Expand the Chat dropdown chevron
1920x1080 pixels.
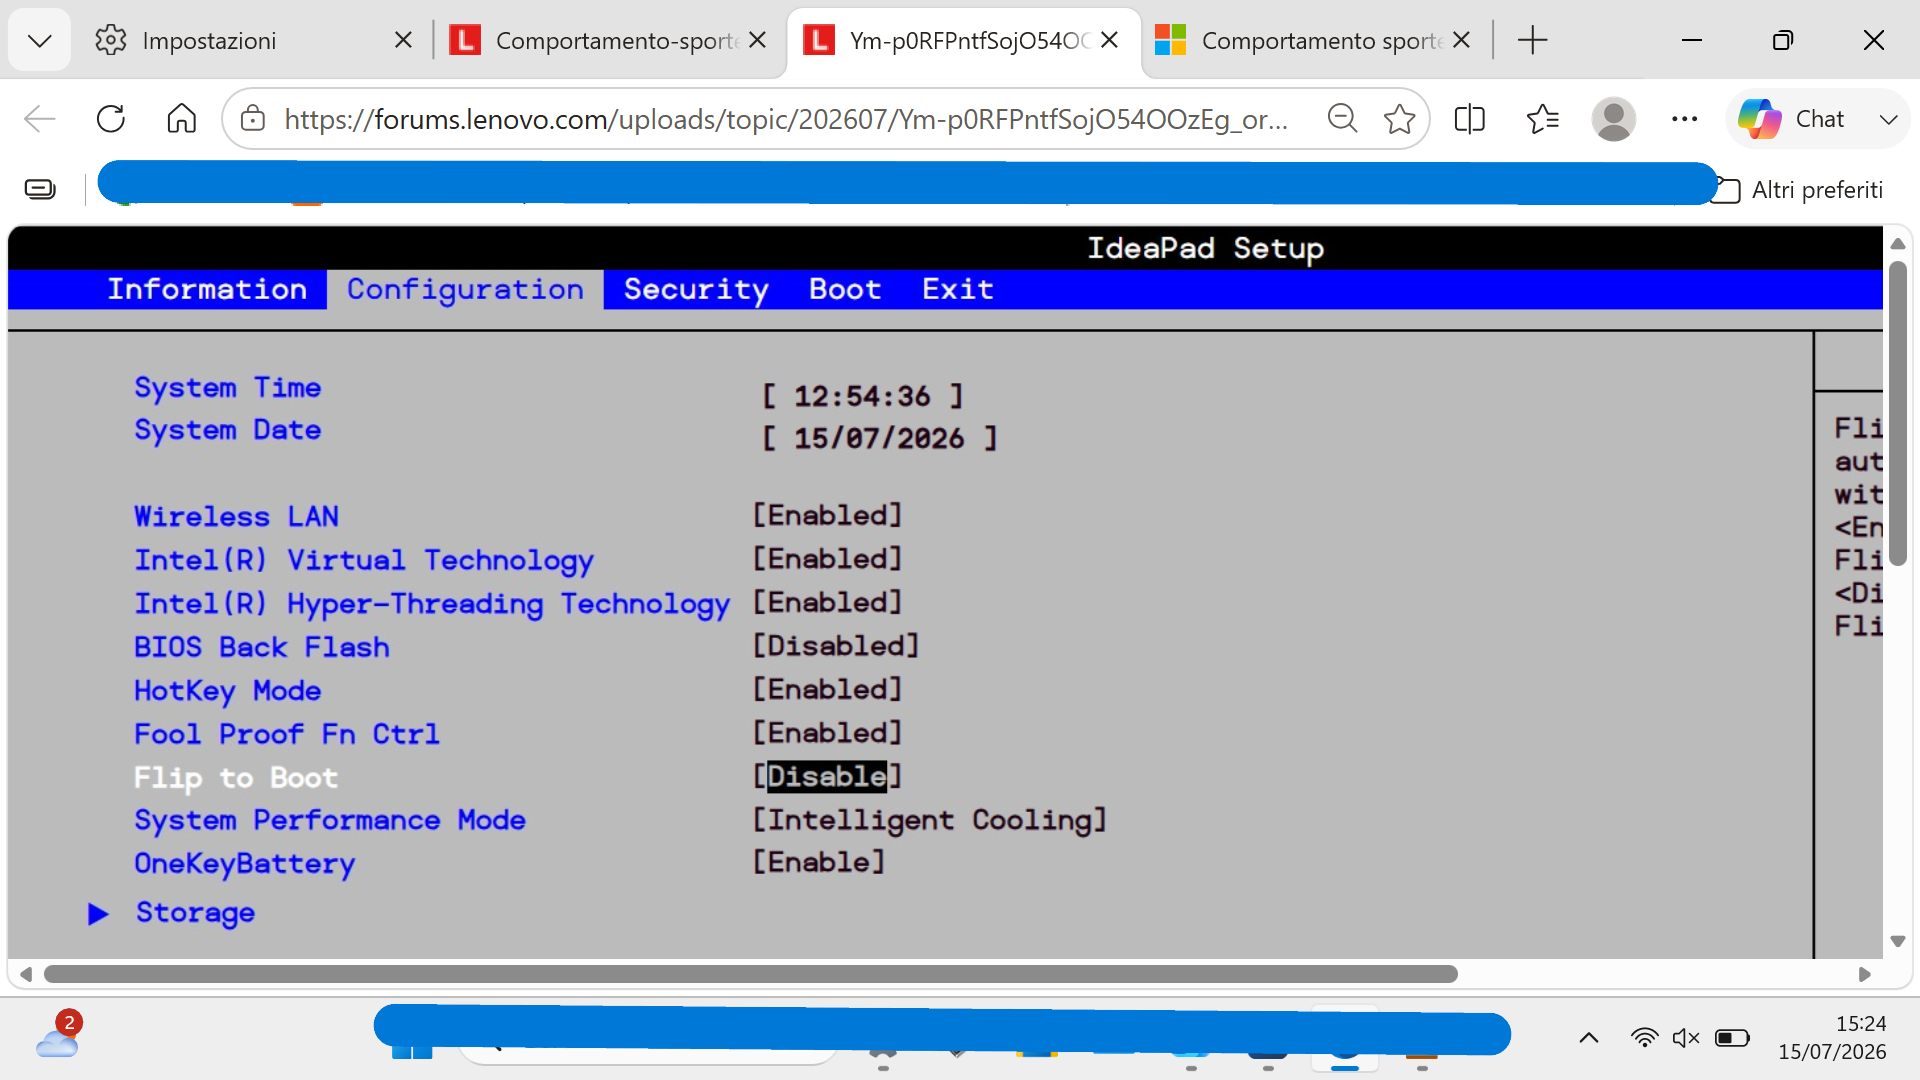click(x=1888, y=120)
